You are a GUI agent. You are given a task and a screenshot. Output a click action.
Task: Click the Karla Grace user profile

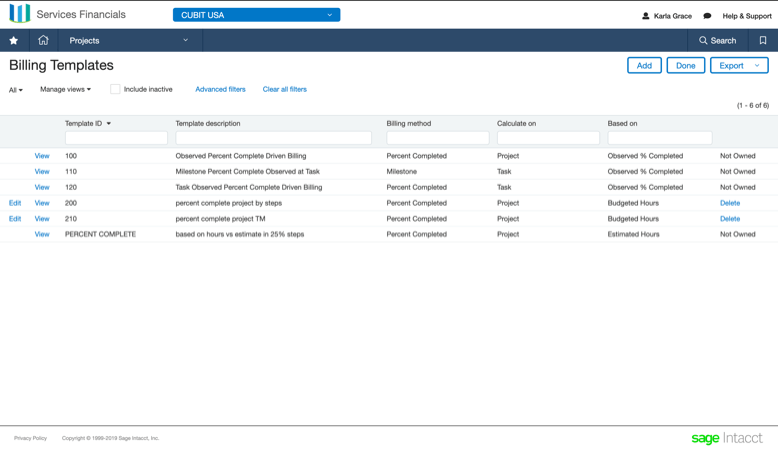click(667, 16)
